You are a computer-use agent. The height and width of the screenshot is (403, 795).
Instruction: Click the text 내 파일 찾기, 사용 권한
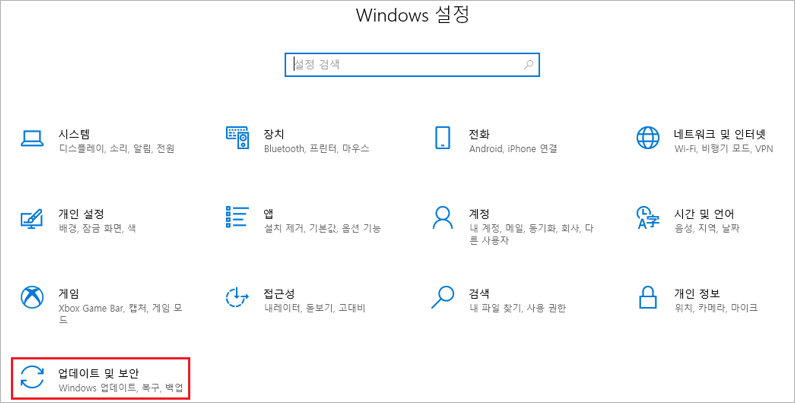pos(517,308)
